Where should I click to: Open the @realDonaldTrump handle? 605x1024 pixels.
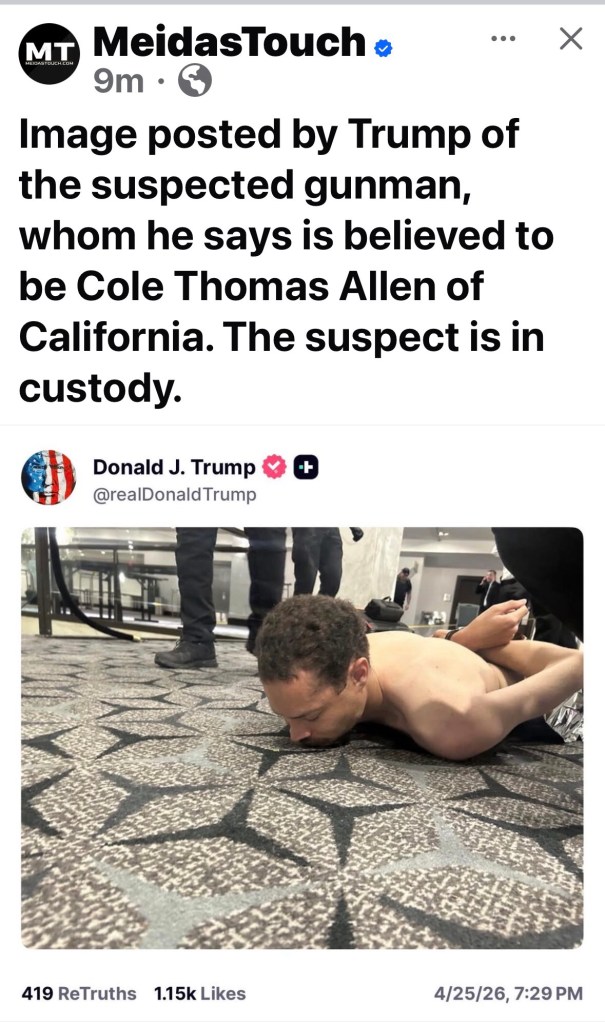[174, 494]
